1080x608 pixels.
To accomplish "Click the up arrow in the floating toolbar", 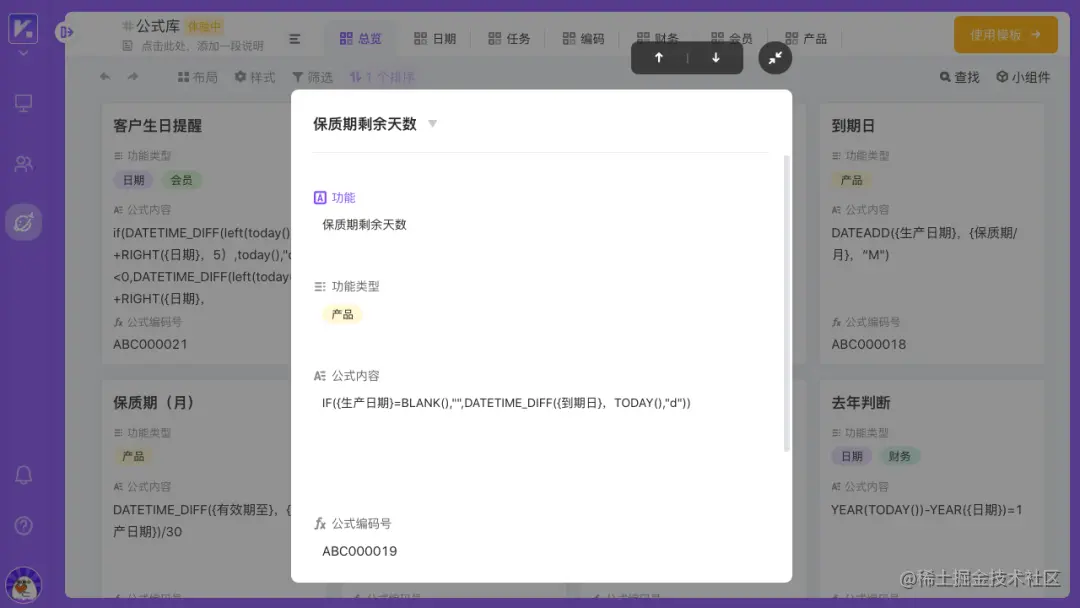I will [x=659, y=58].
